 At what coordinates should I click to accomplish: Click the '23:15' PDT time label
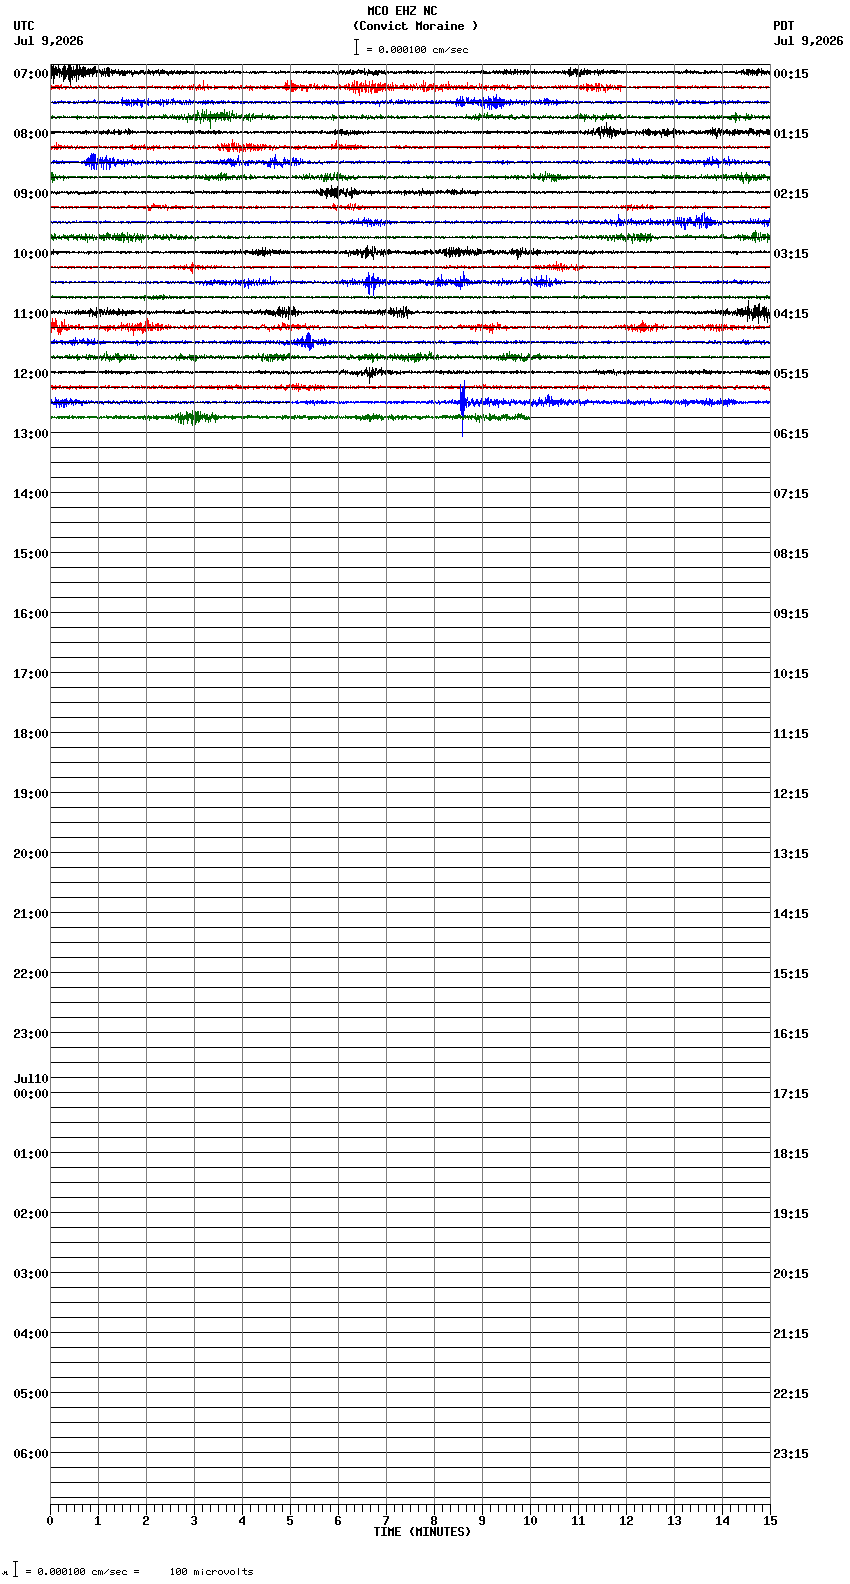point(791,1454)
